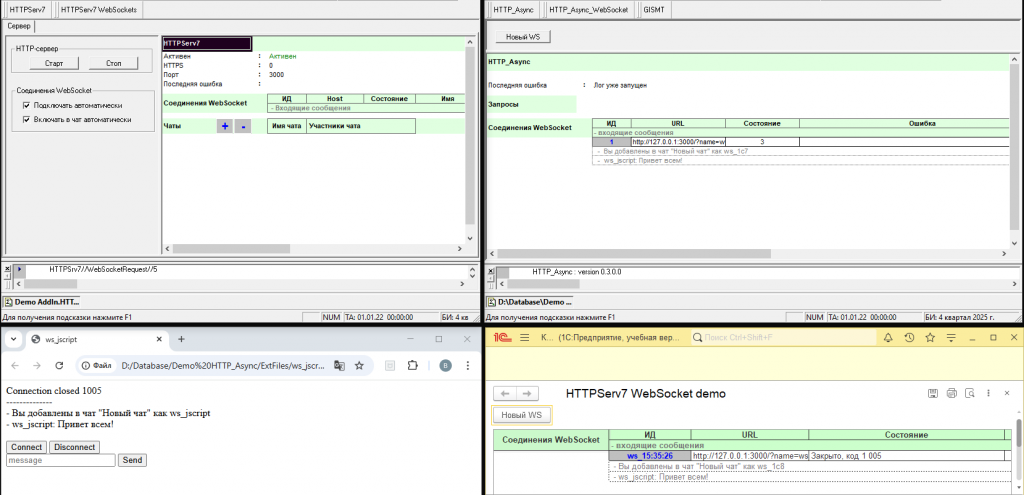Viewport: 1024px width, 495px height.
Task: Click 'D:\Database\Demo' window taskbar item
Action: point(530,302)
